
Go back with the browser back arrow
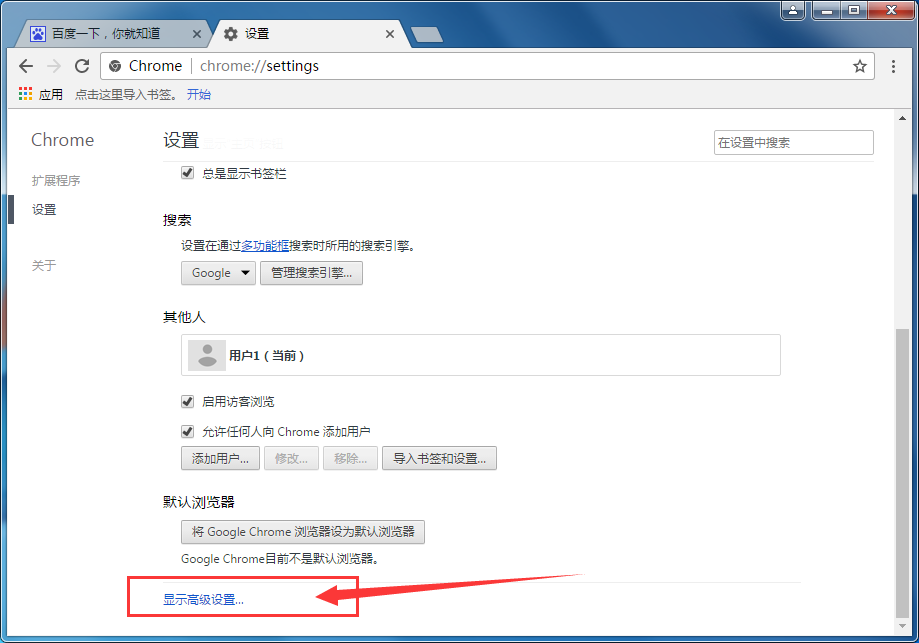(26, 66)
